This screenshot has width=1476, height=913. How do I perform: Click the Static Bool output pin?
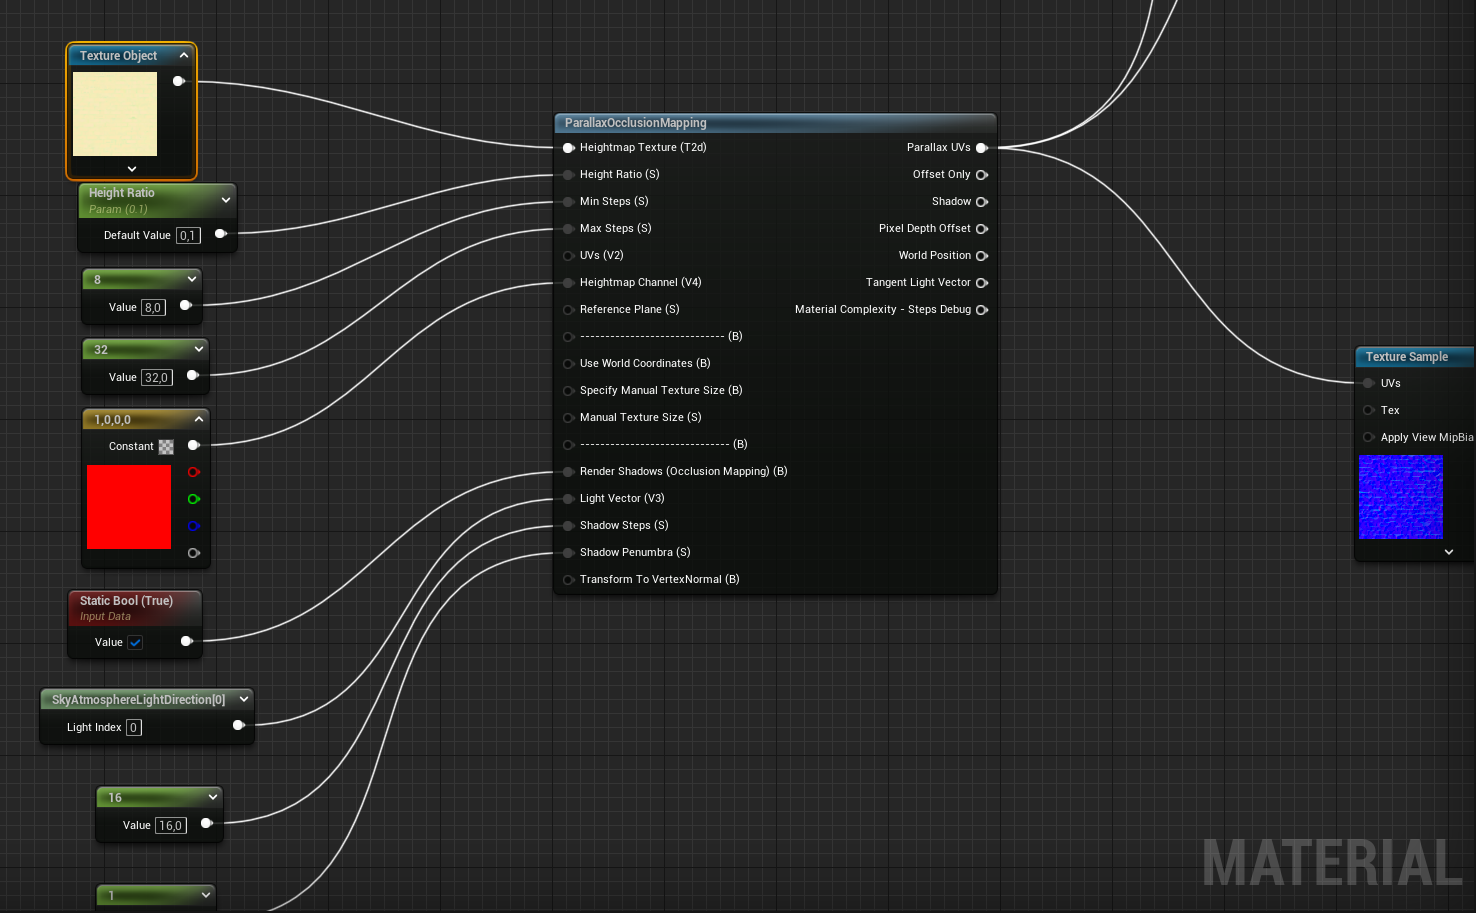(186, 641)
